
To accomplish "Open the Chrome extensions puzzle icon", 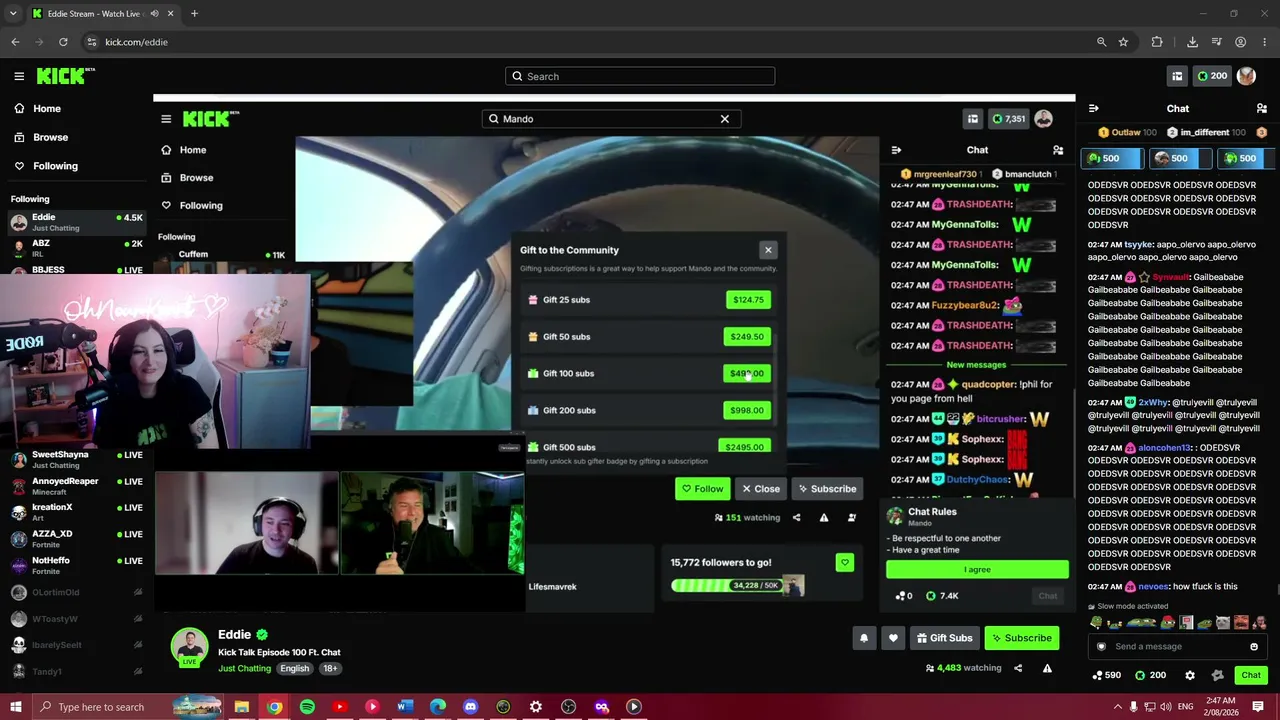I will click(x=1157, y=42).
